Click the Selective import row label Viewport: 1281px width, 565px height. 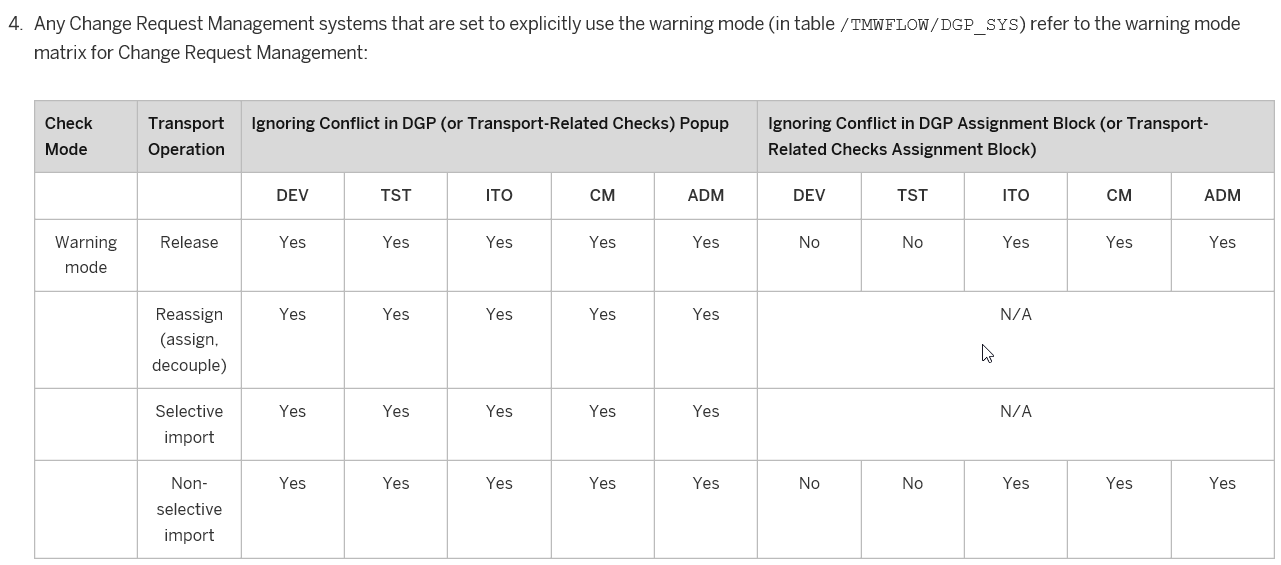click(189, 424)
